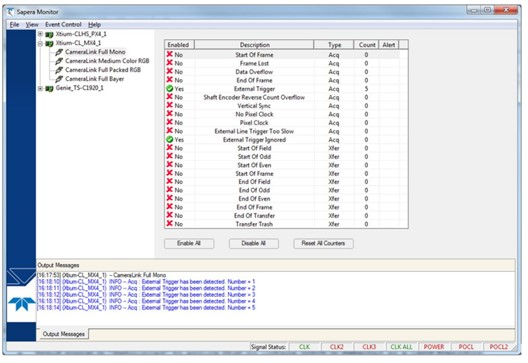Click the Sapera Monitor title bar icon
Screen dimensions: 528x363
[x=11, y=12]
